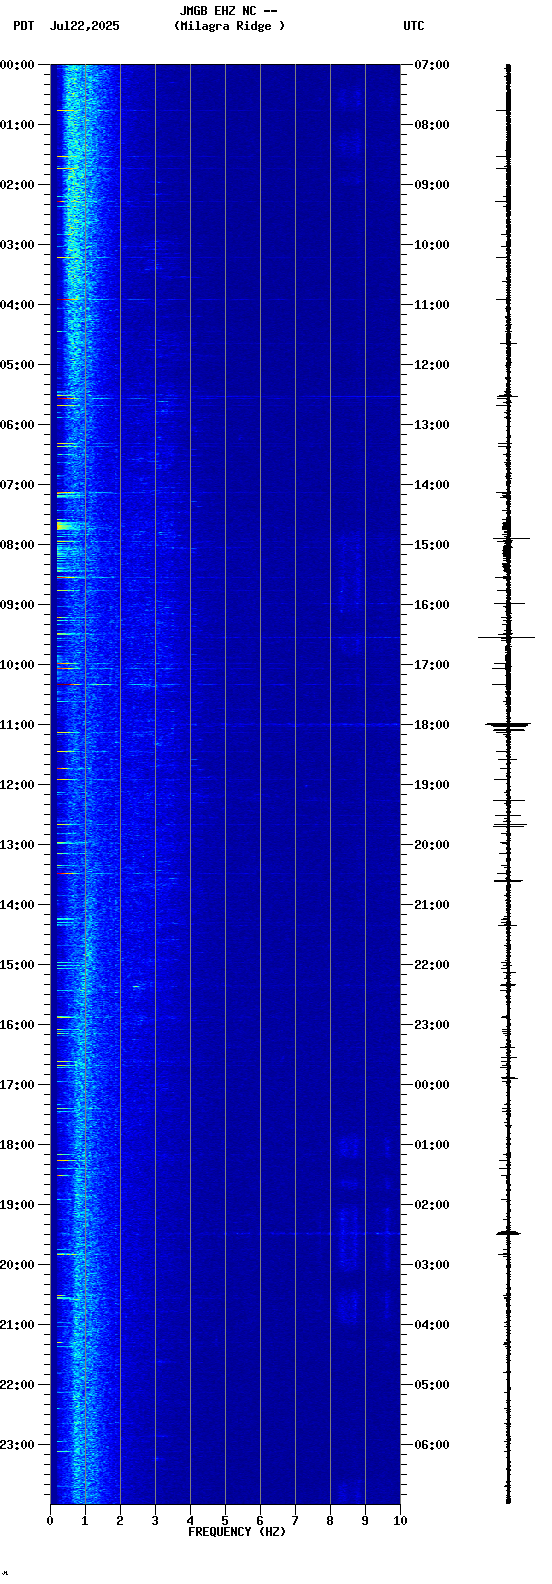Click the 11:00 UTC label on right axis
This screenshot has width=552, height=1584.
pos(432,305)
